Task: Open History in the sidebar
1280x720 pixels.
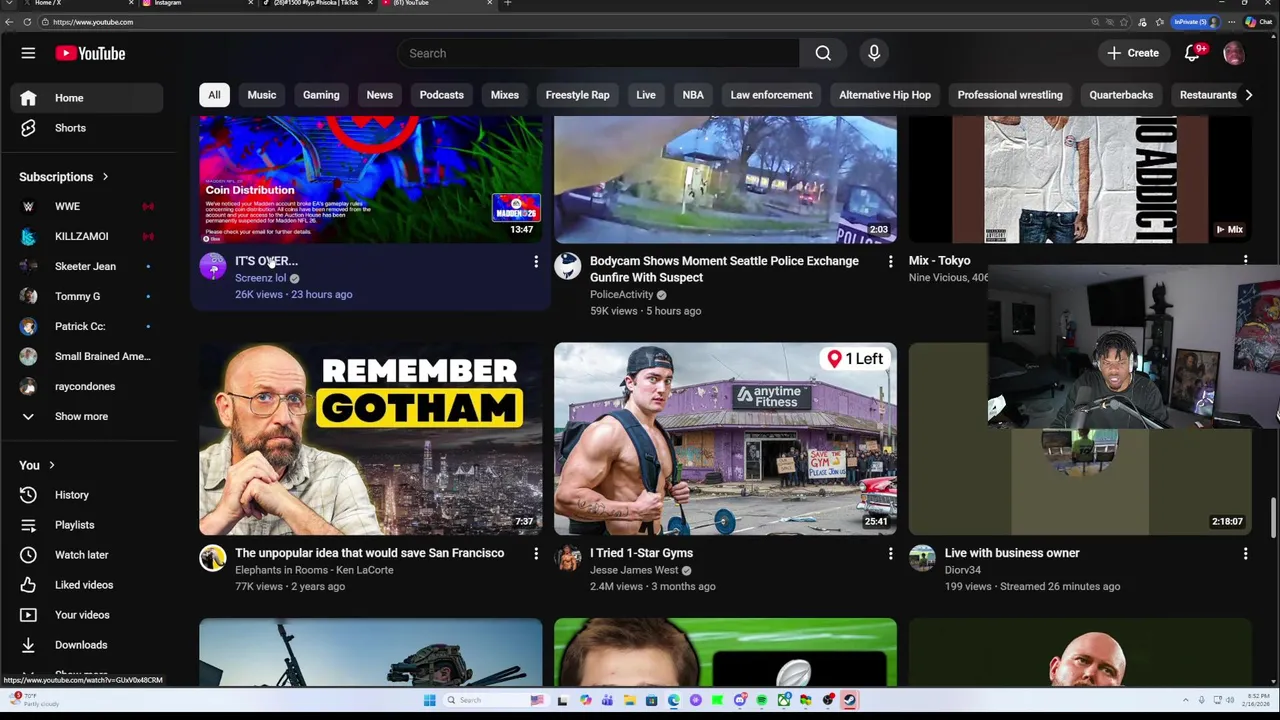Action: tap(87, 495)
